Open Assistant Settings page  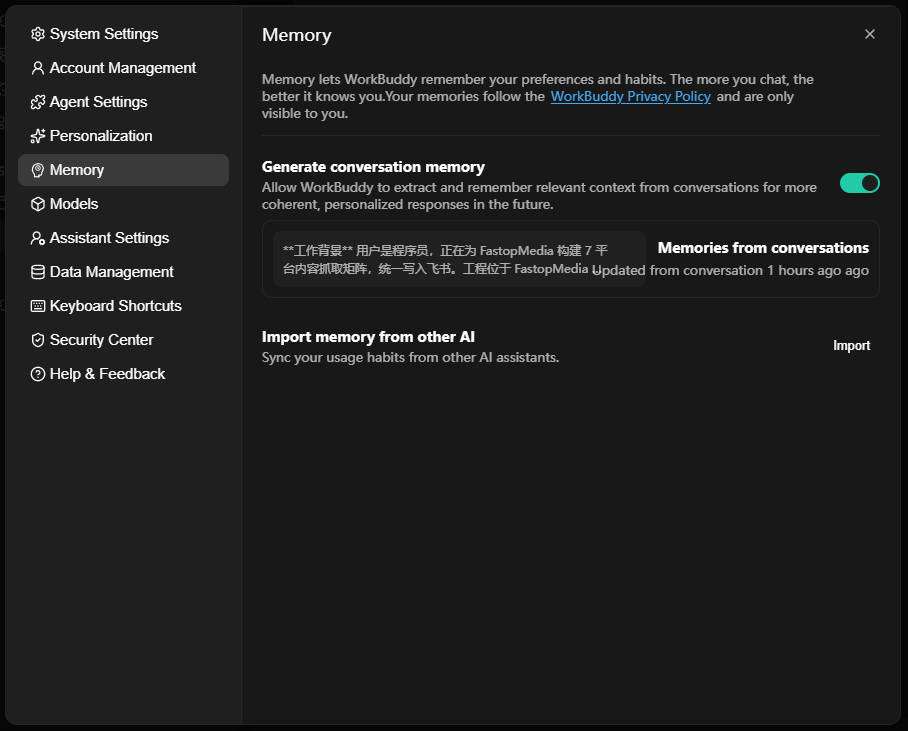point(123,238)
